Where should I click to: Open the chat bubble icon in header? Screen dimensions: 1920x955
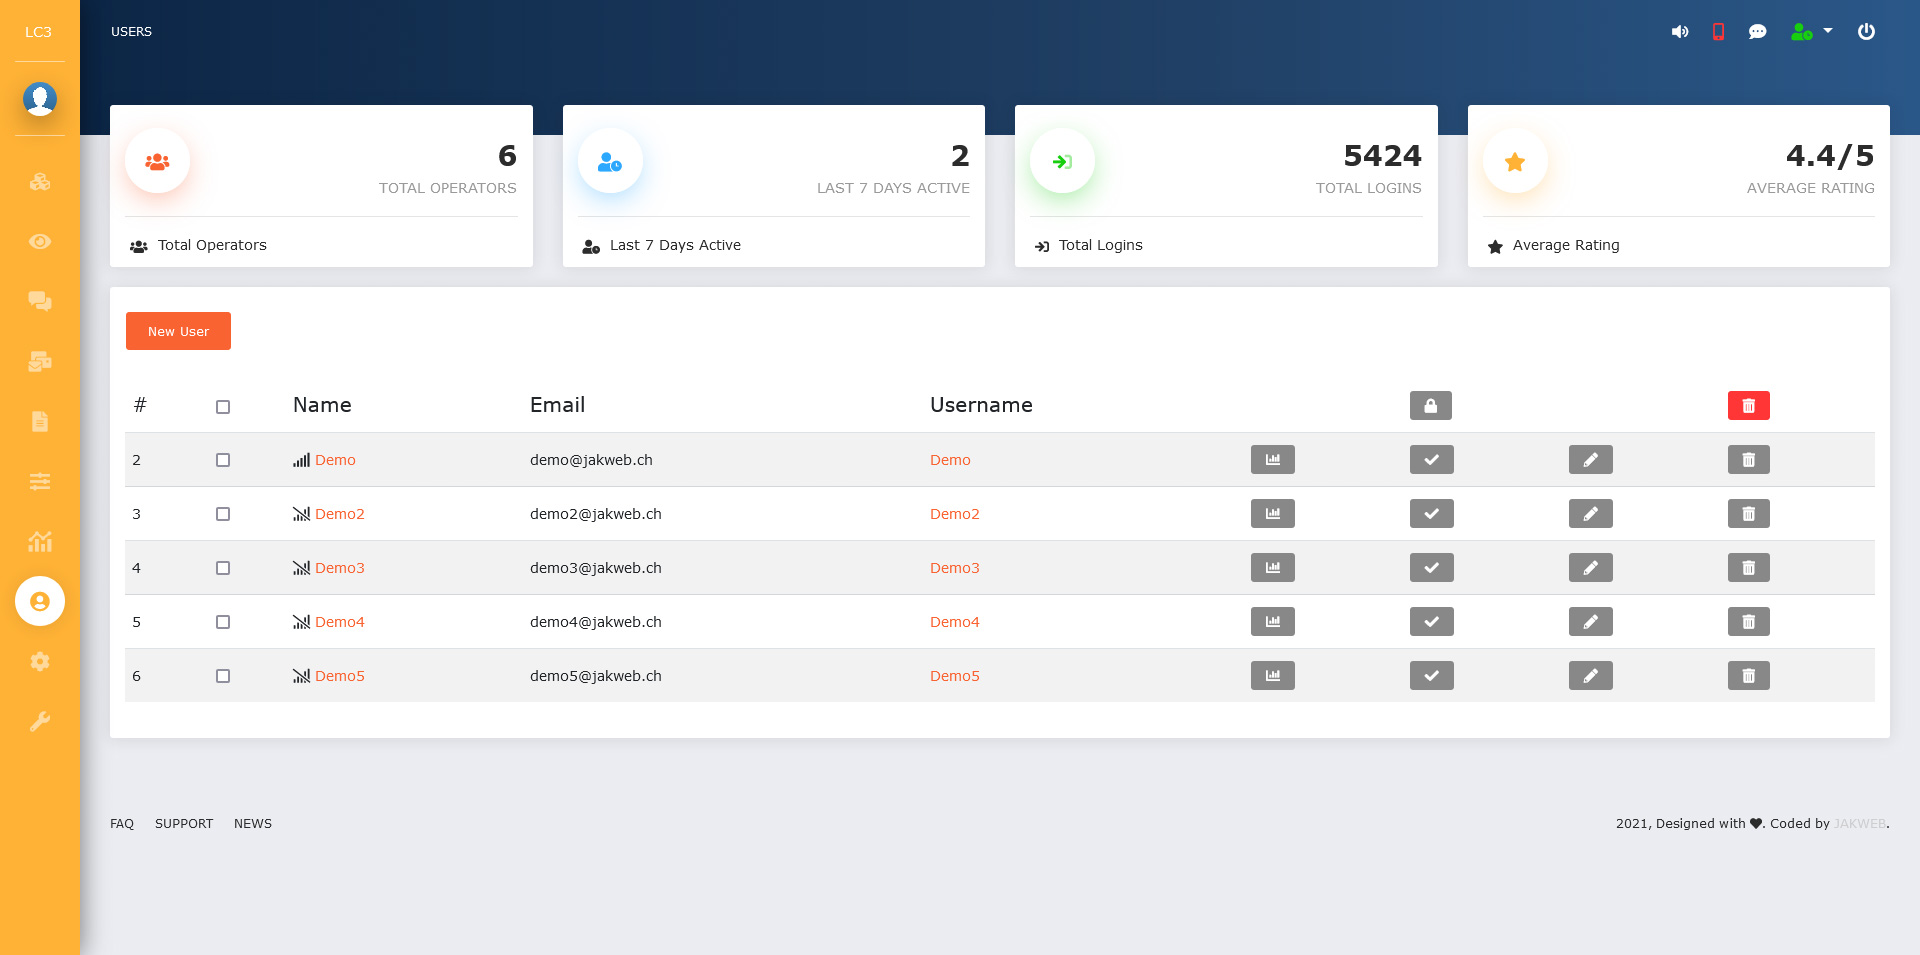[x=1757, y=32]
